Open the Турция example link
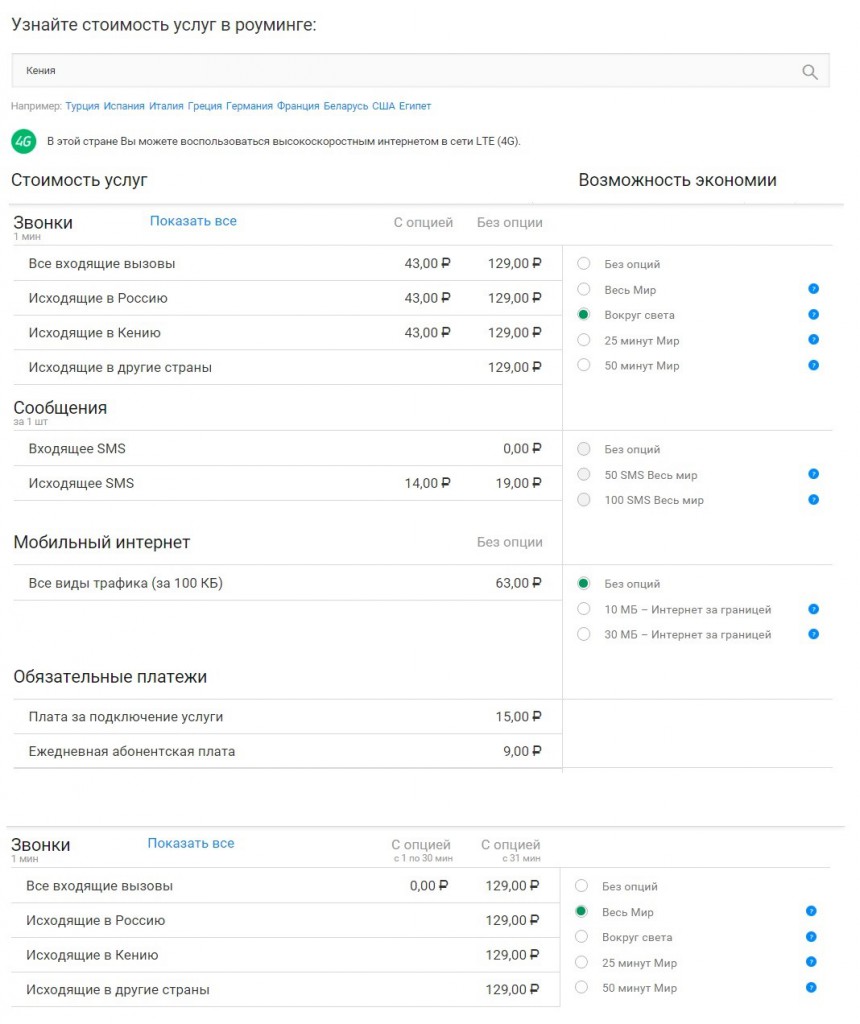860x1024 pixels. point(82,106)
